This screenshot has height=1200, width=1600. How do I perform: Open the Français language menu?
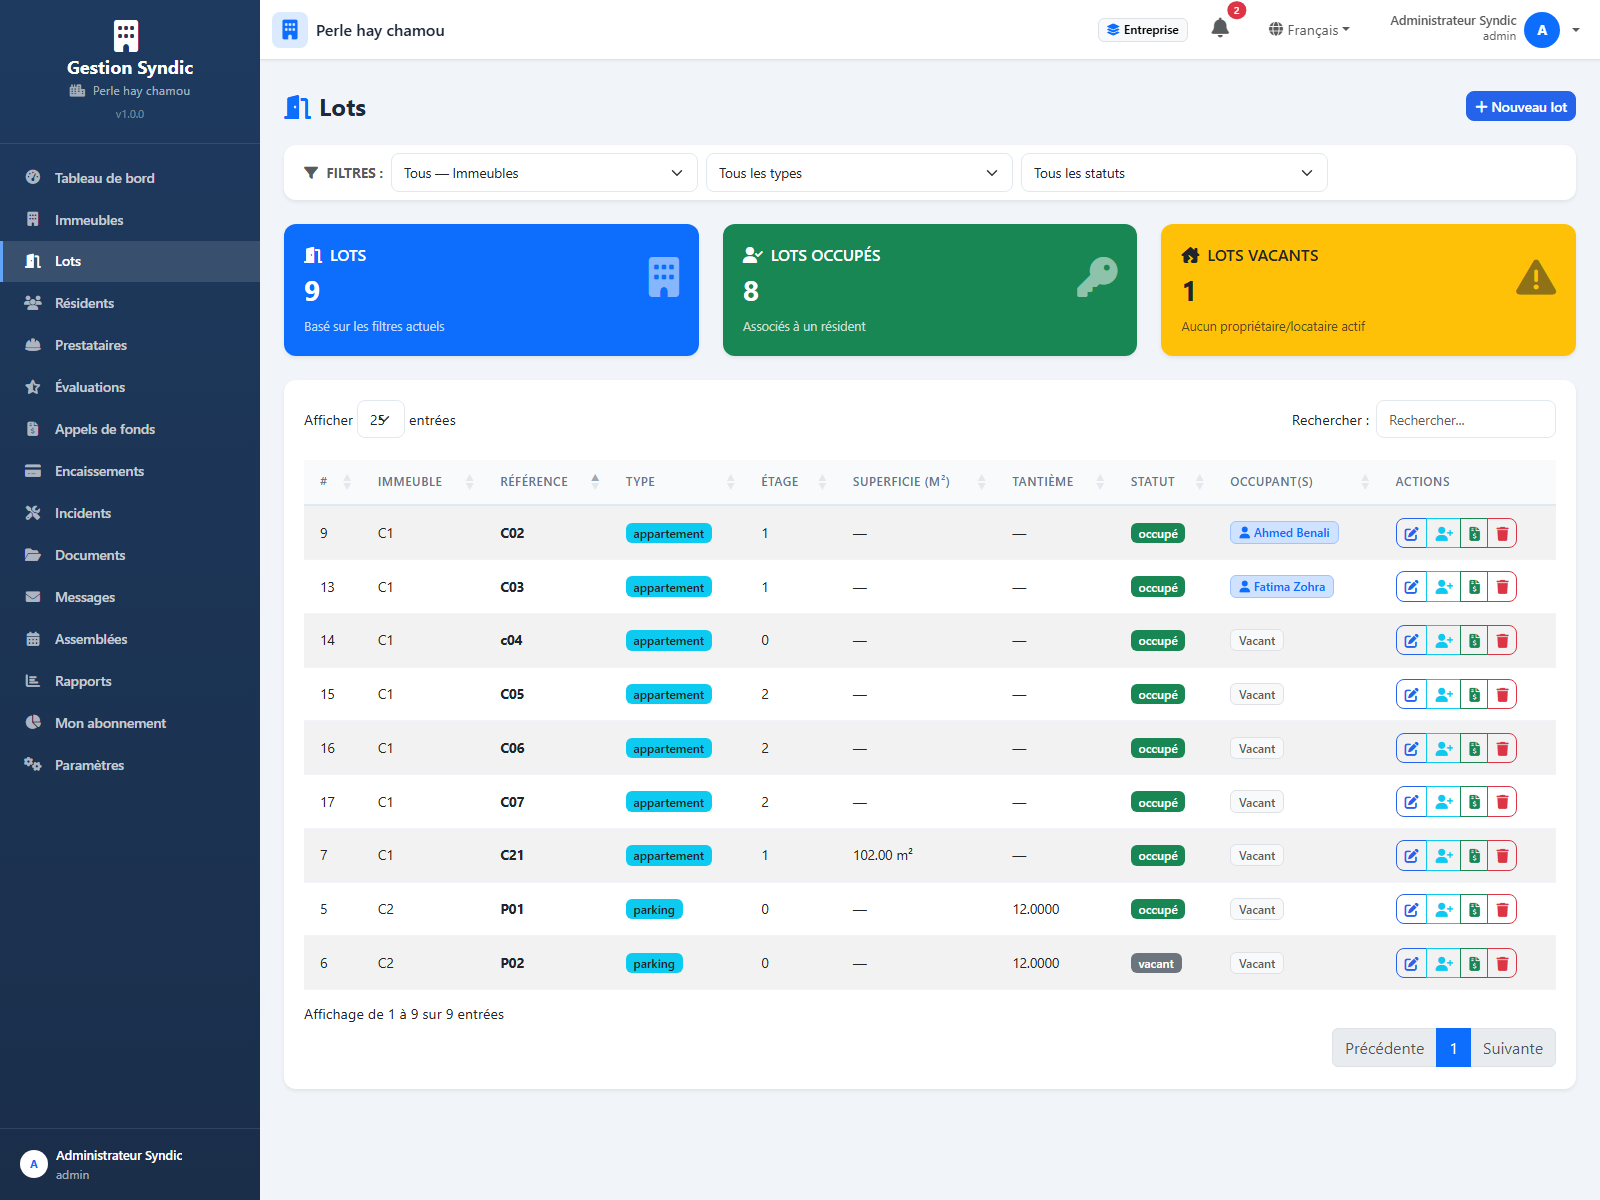point(1309,30)
